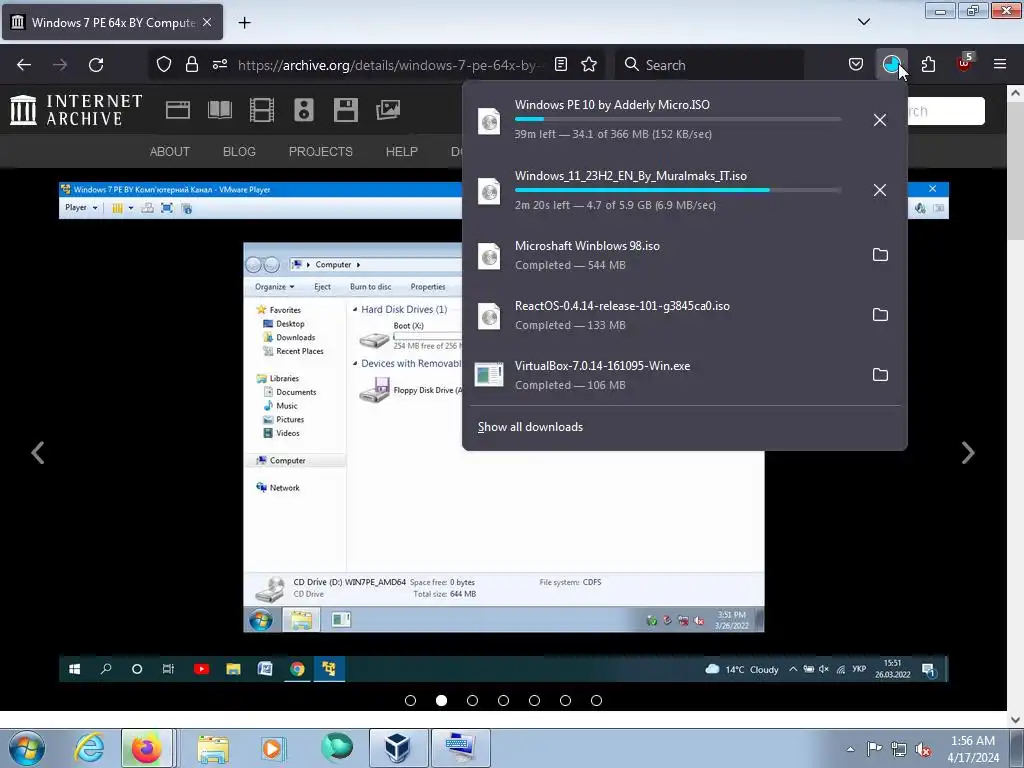This screenshot has width=1024, height=768.
Task: Open a new tab with plus button
Action: point(244,22)
